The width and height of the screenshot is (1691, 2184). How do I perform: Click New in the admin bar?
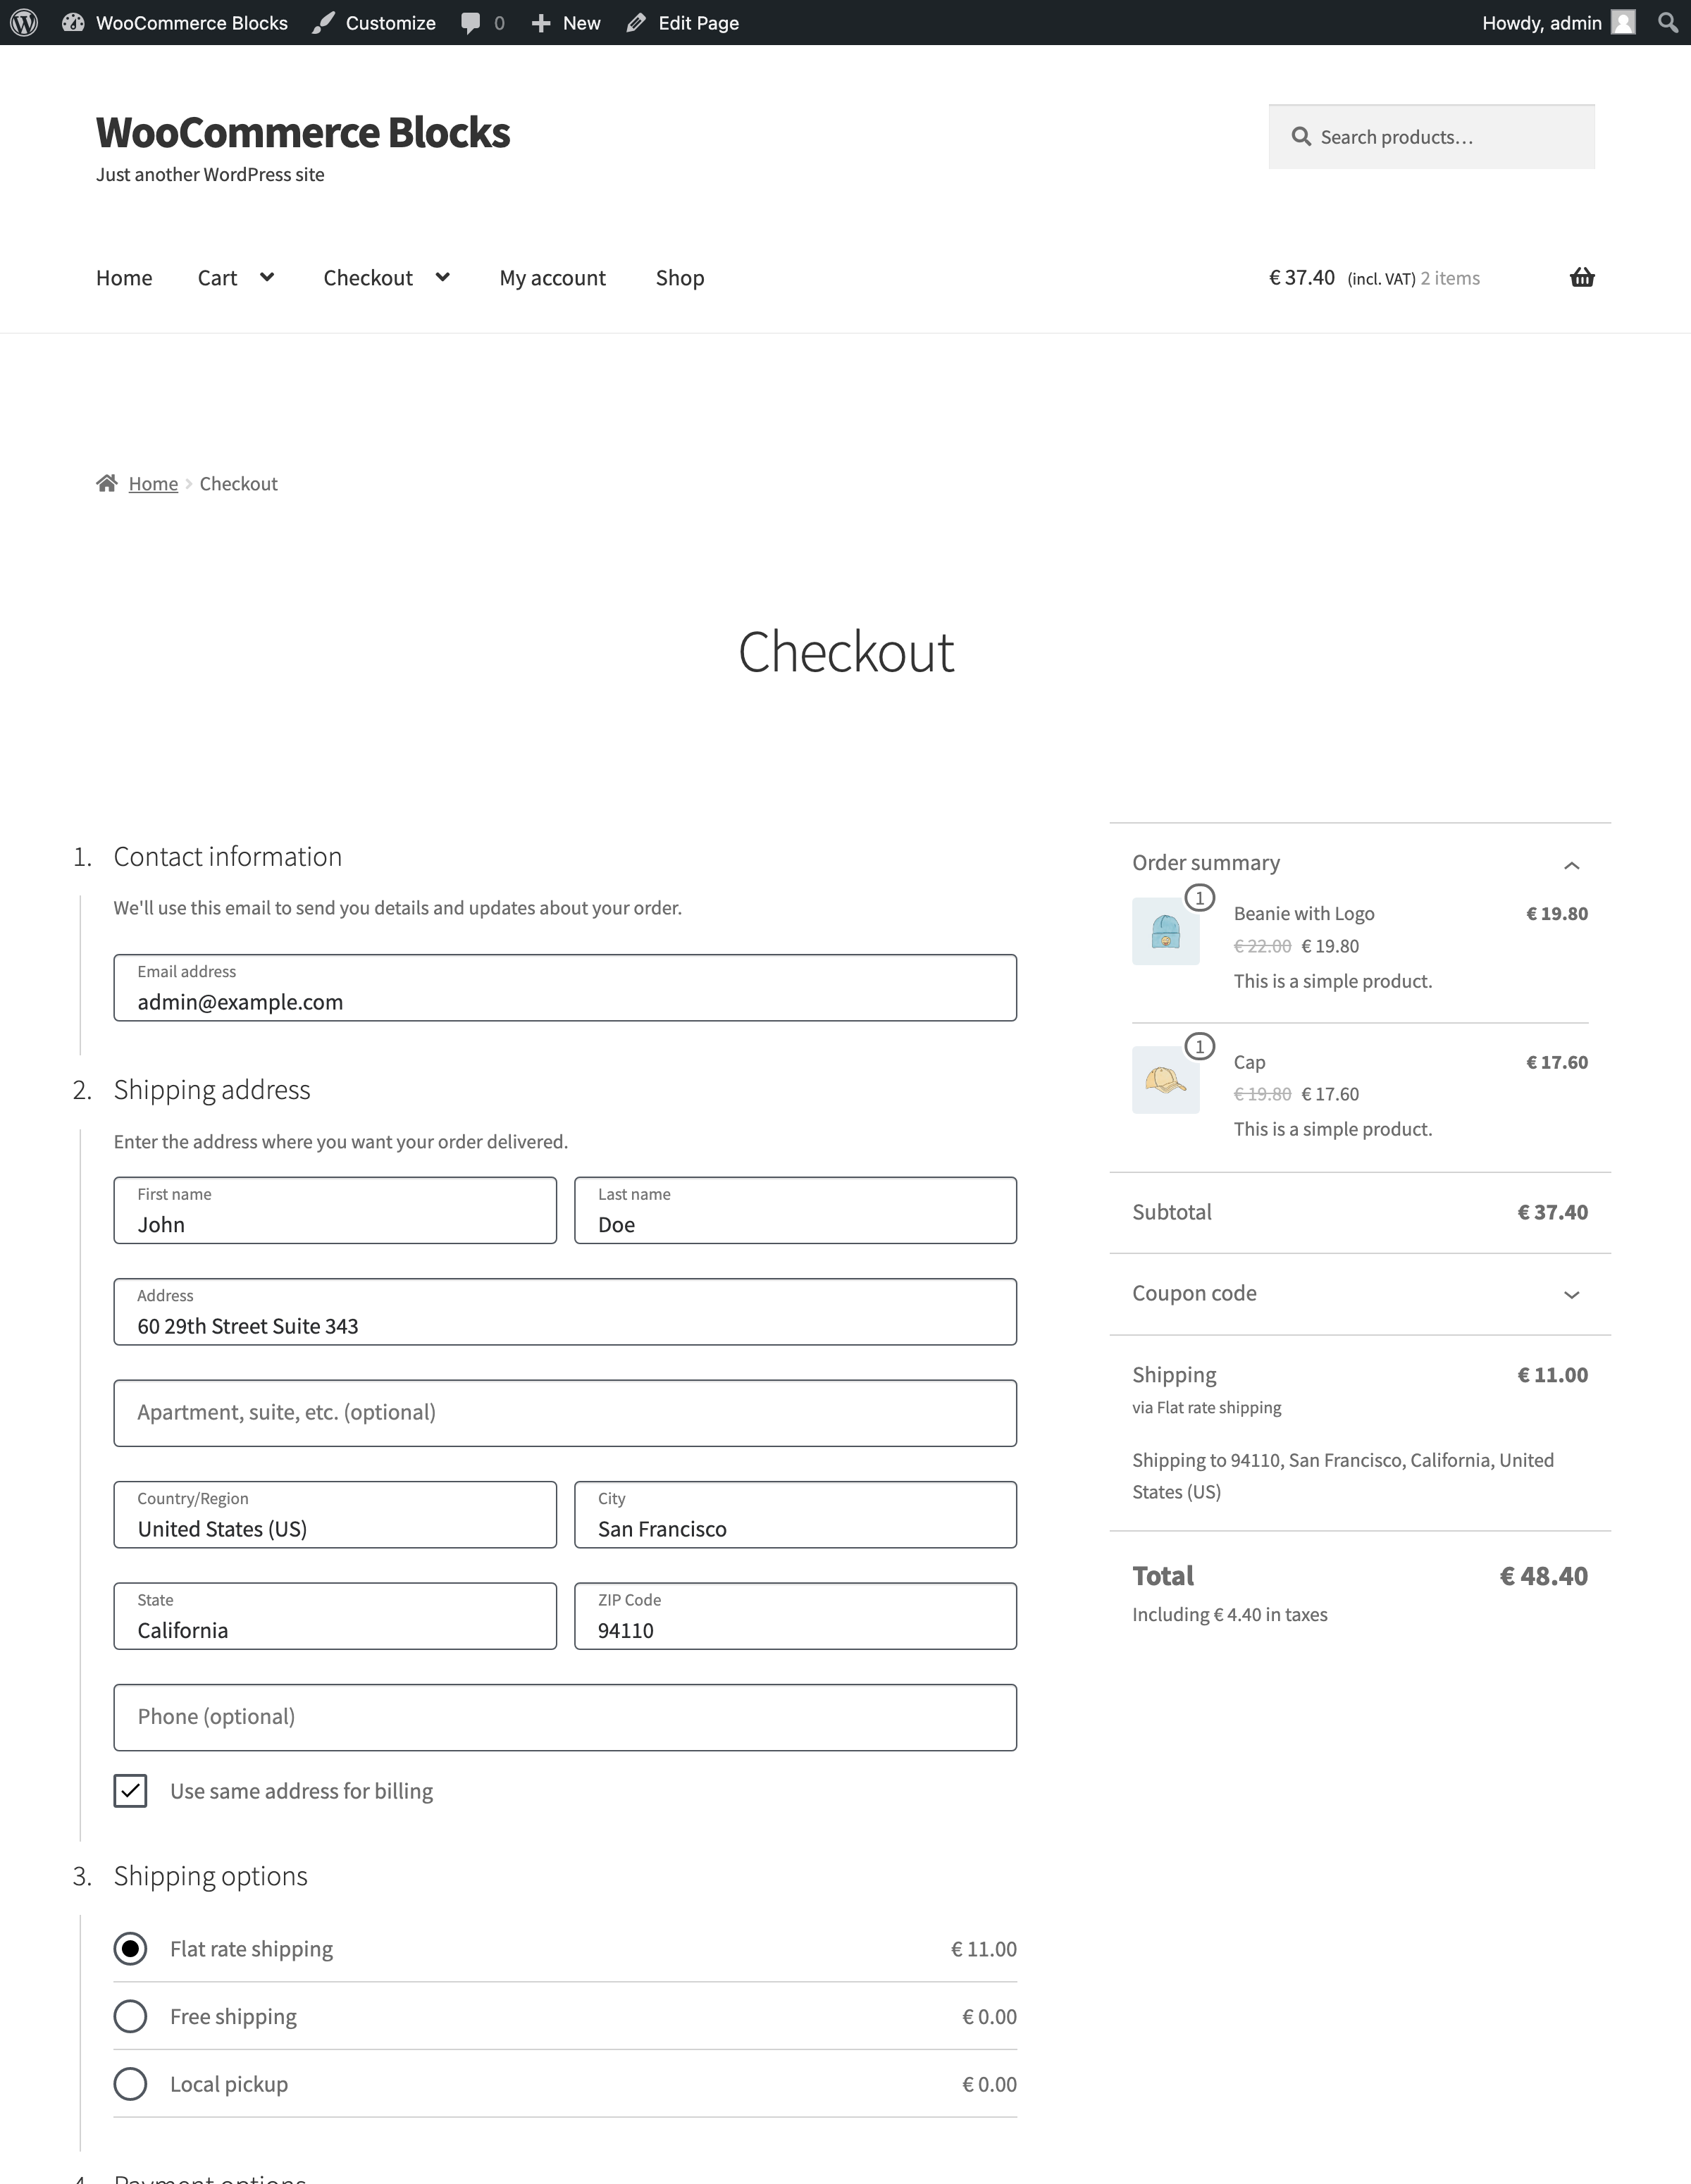(x=581, y=23)
